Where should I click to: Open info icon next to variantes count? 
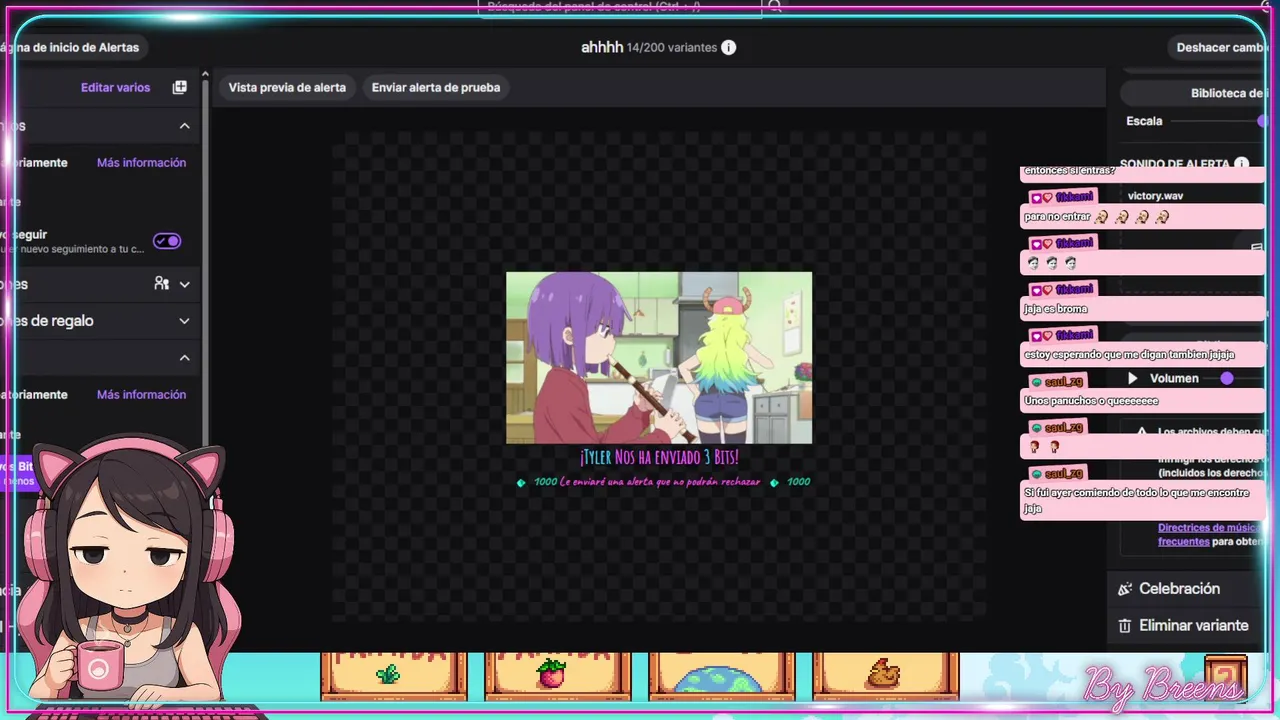(729, 47)
